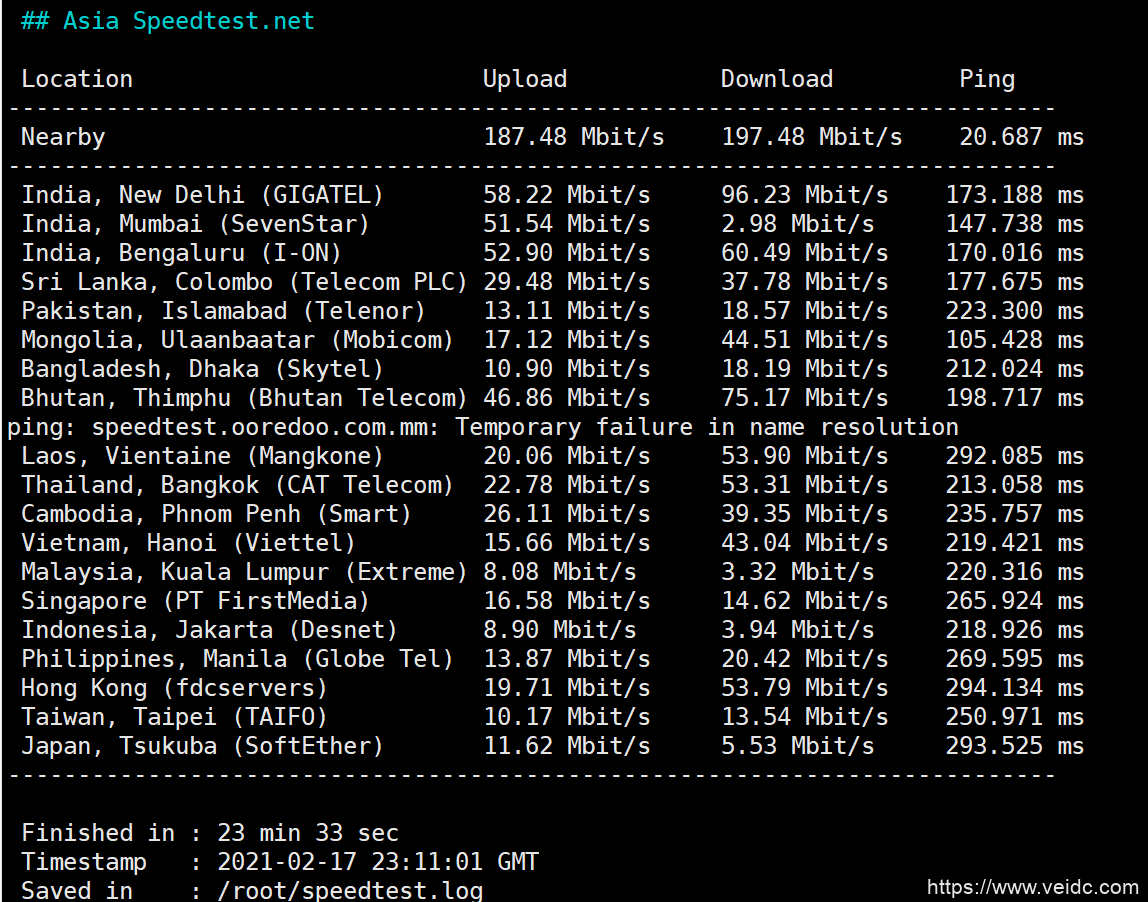Click 'Bangladesh, Dhaka (Skytel)' location
Viewport: 1148px width, 902px height.
(202, 369)
